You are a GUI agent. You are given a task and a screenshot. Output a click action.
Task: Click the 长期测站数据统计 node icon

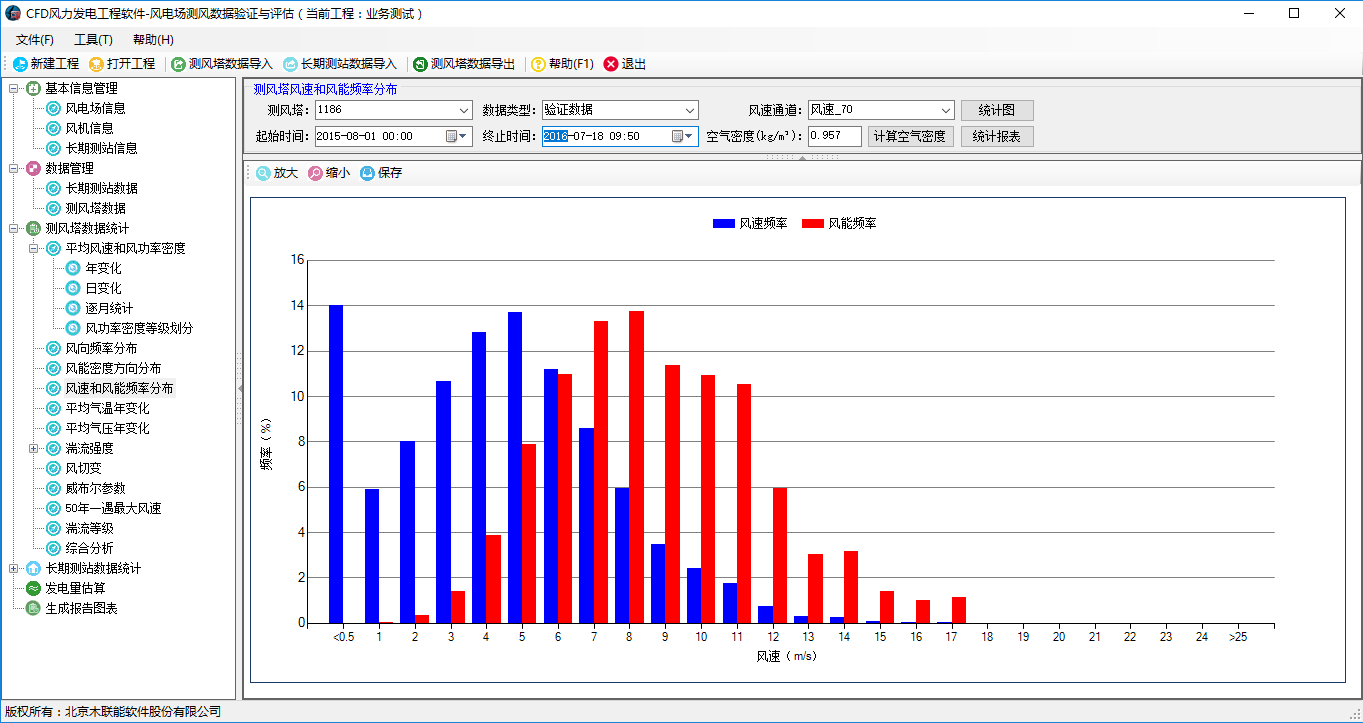point(33,568)
